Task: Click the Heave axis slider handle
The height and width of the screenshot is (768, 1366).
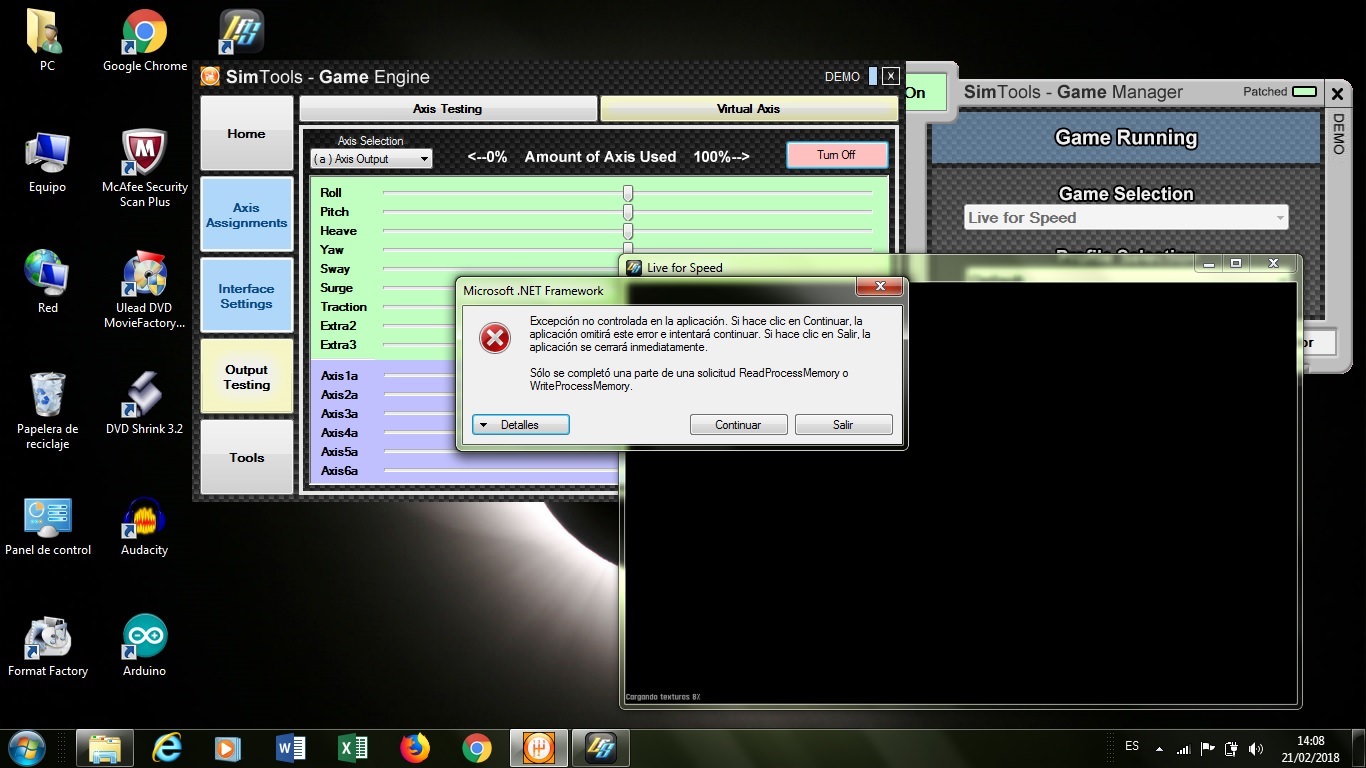Action: [x=628, y=231]
